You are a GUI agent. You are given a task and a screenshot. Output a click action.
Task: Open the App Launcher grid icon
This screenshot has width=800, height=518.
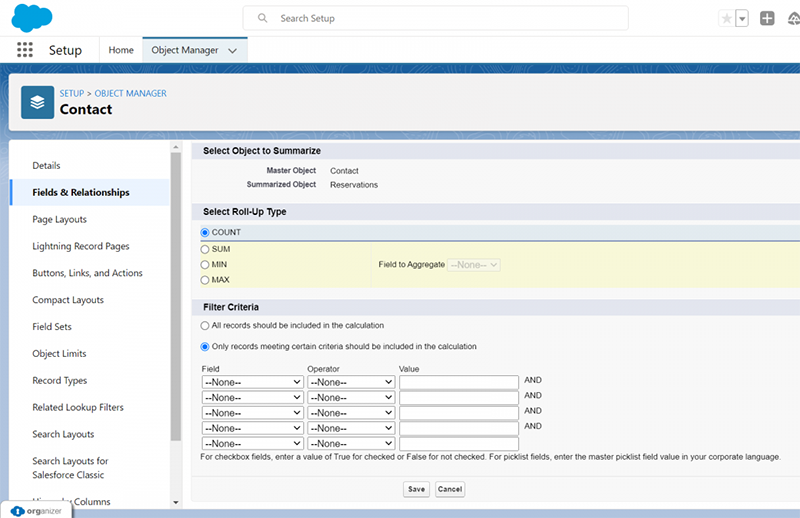coord(24,50)
